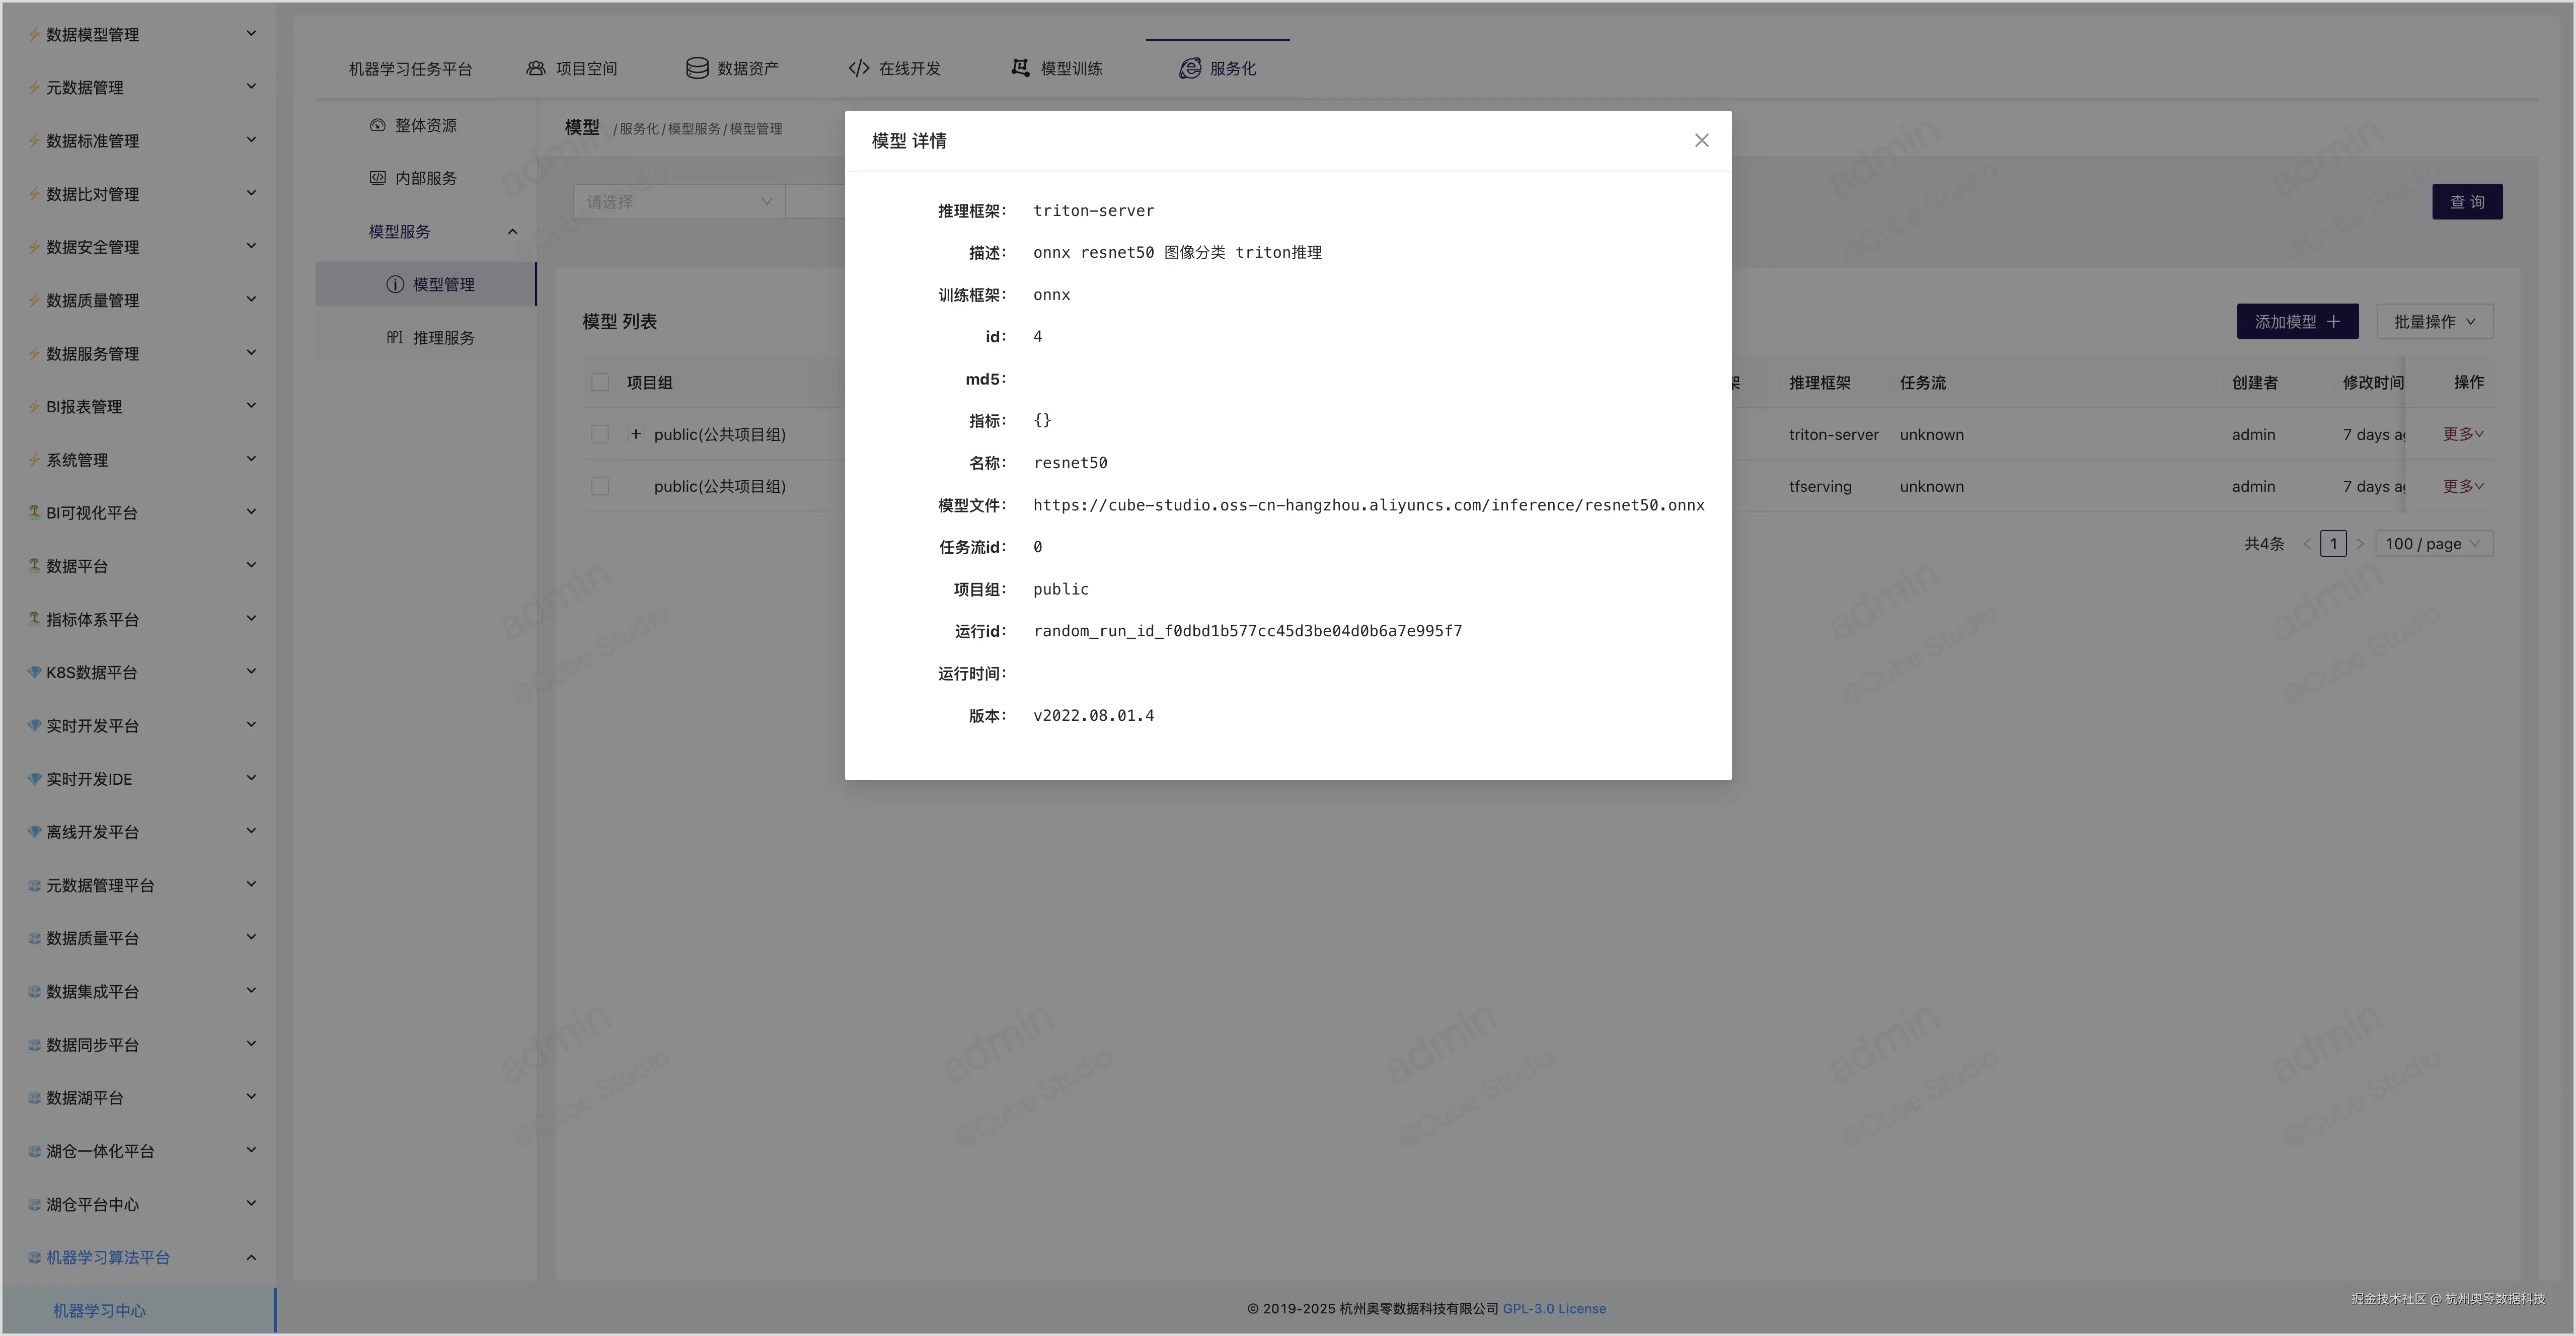This screenshot has width=2576, height=1336.
Task: Click the 在线开发 code brackets icon
Action: coord(858,68)
